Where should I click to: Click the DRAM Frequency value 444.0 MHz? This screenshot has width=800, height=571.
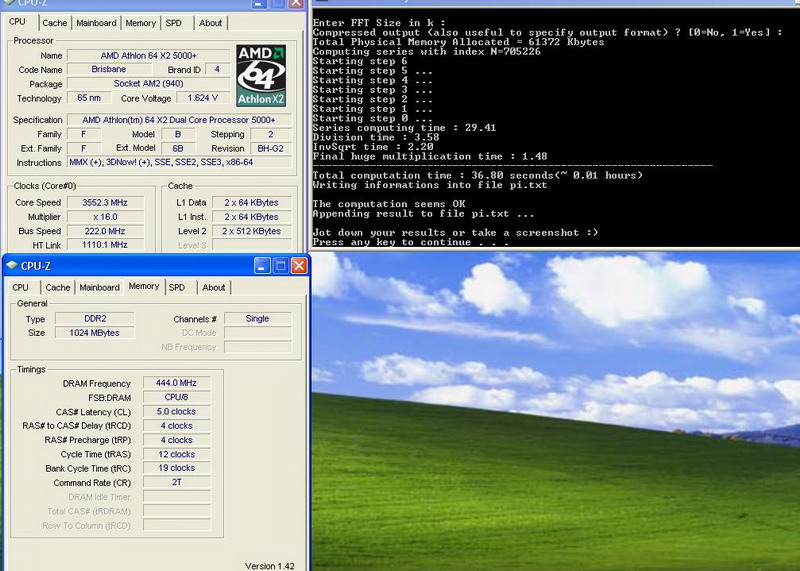pos(177,383)
